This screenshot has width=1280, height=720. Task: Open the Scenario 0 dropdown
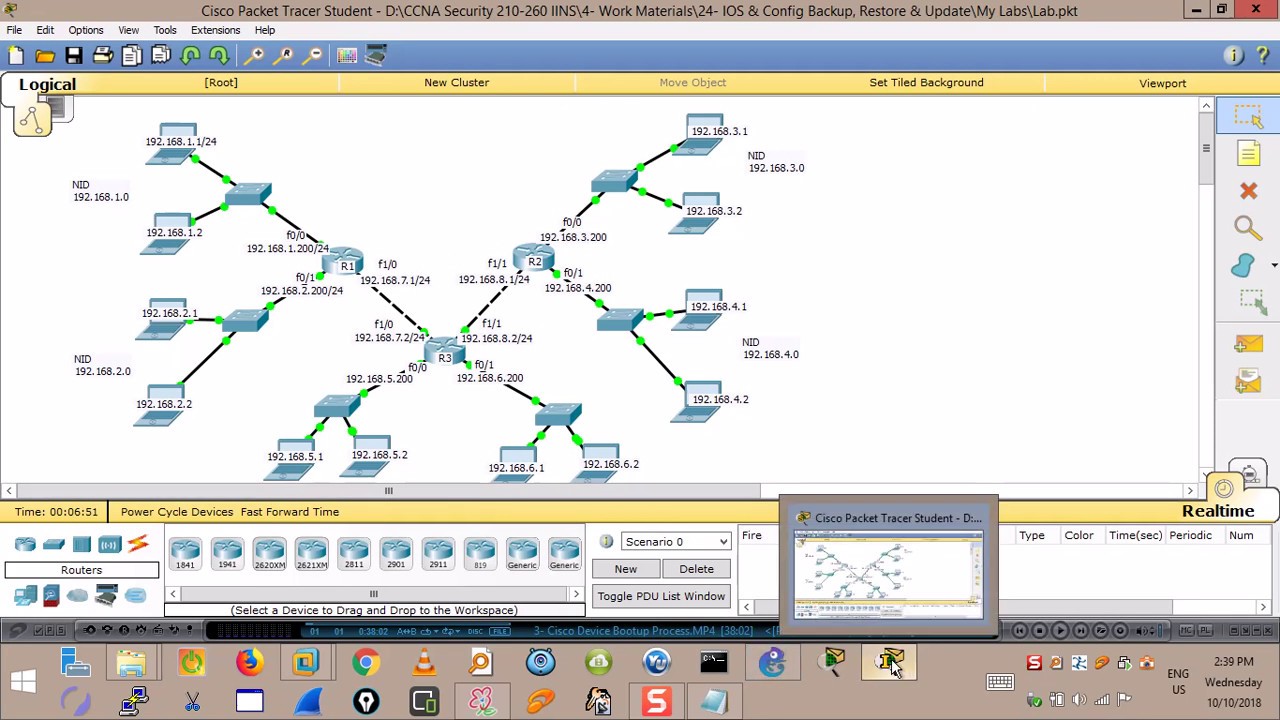coord(676,542)
